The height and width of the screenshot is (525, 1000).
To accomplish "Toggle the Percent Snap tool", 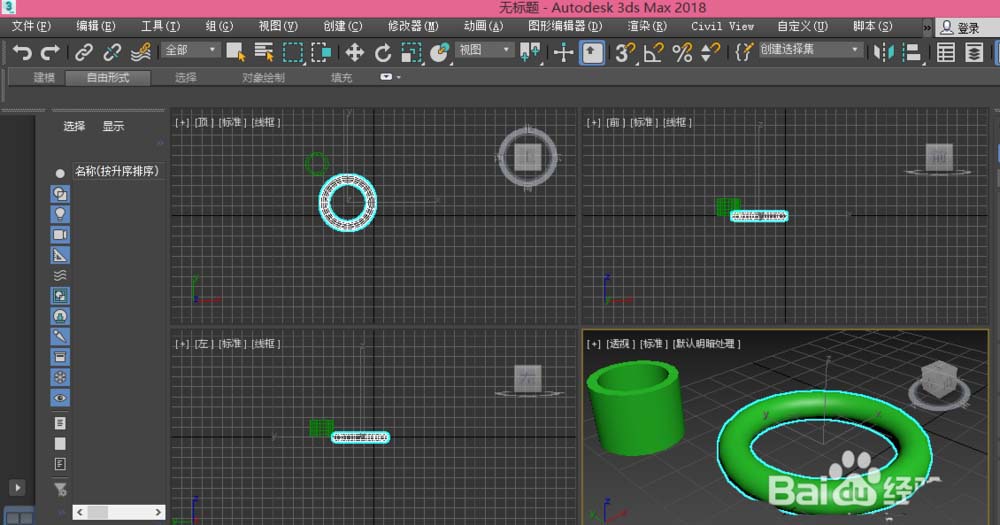I will tap(682, 52).
